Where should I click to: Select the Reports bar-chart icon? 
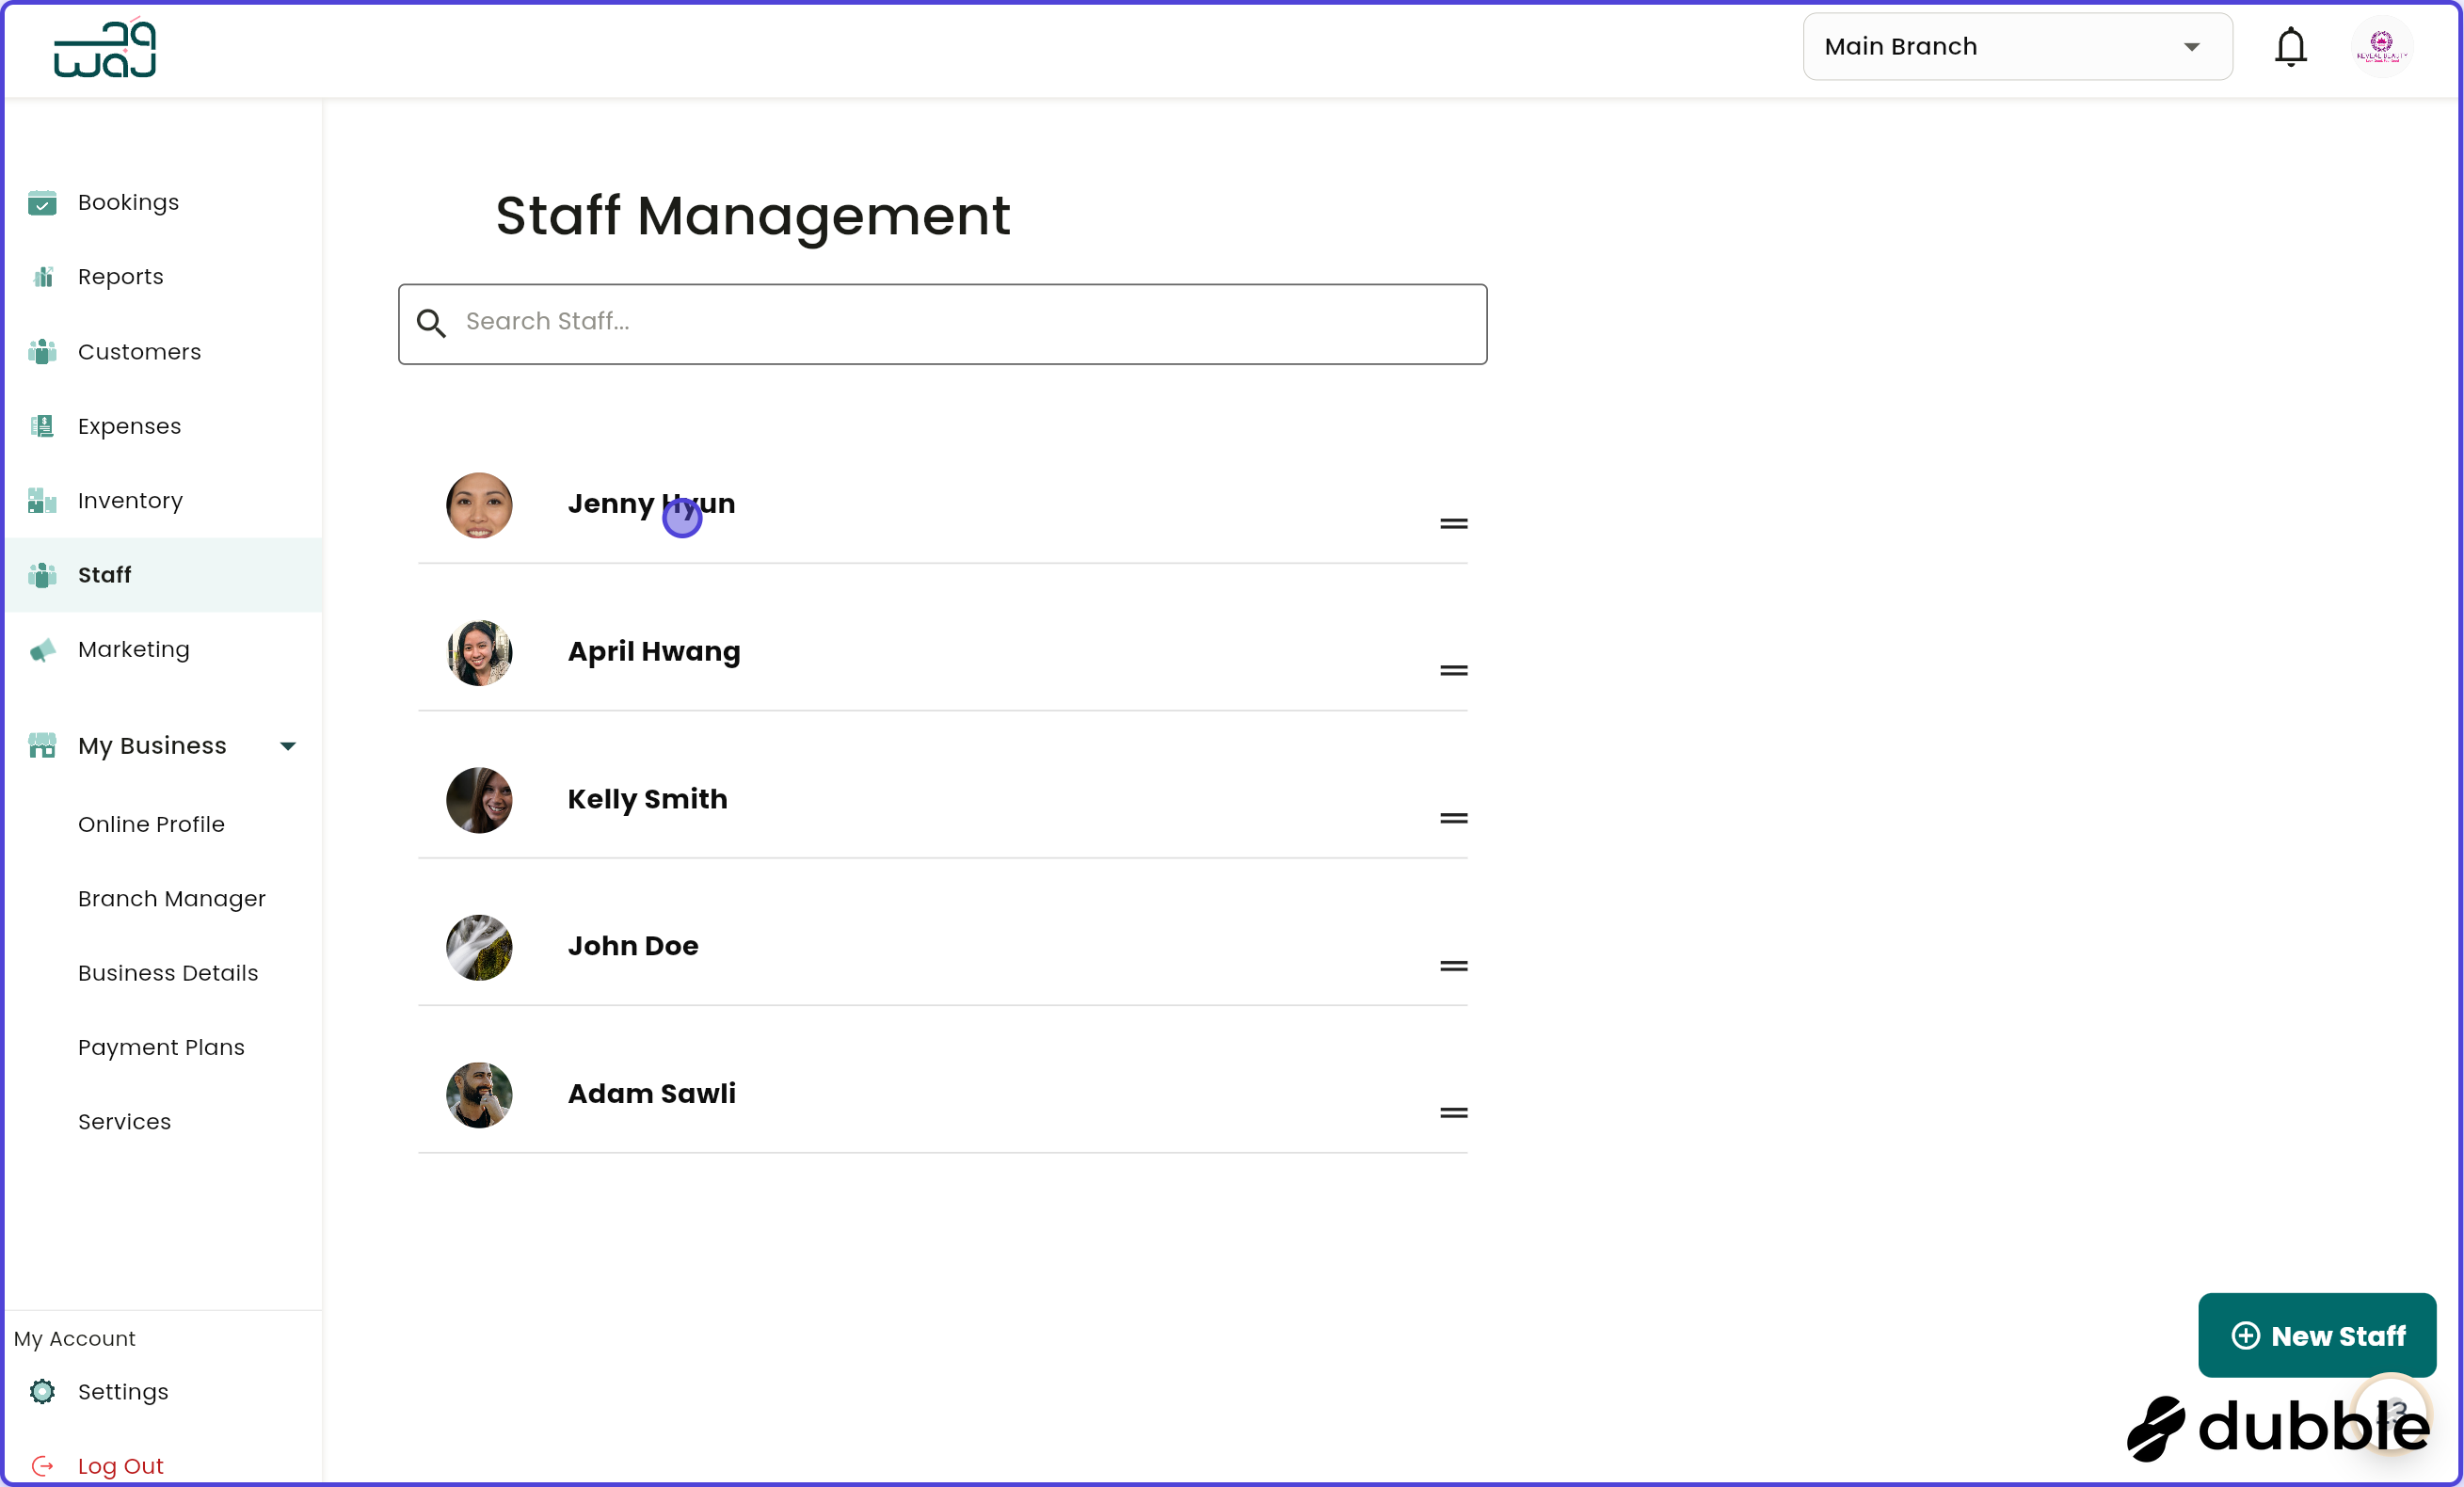point(42,277)
